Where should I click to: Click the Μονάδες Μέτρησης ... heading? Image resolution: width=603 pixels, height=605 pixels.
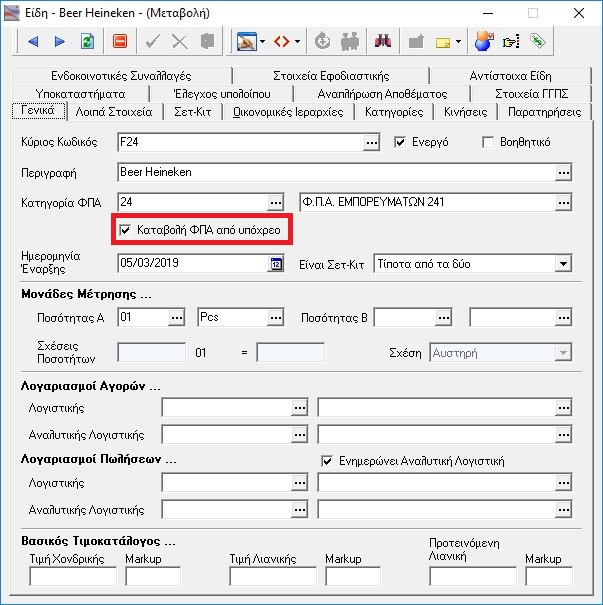point(86,294)
